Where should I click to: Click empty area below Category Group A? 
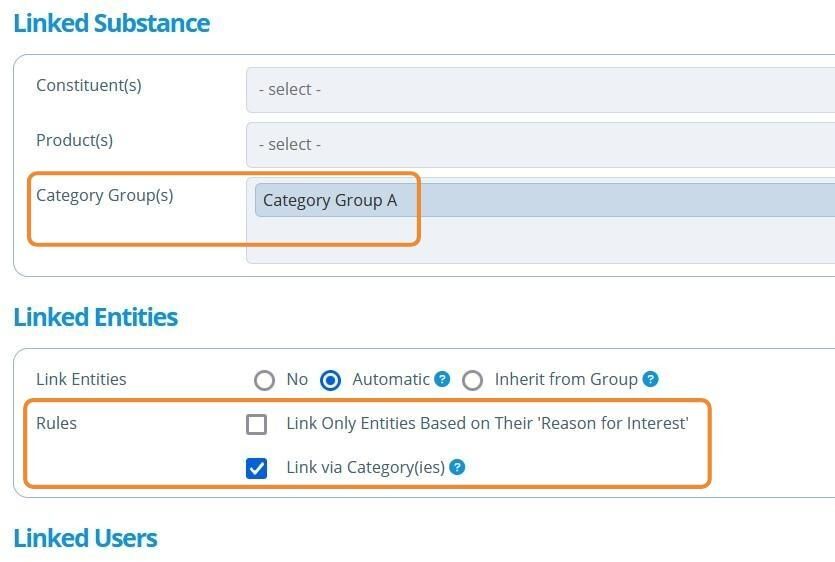point(541,240)
